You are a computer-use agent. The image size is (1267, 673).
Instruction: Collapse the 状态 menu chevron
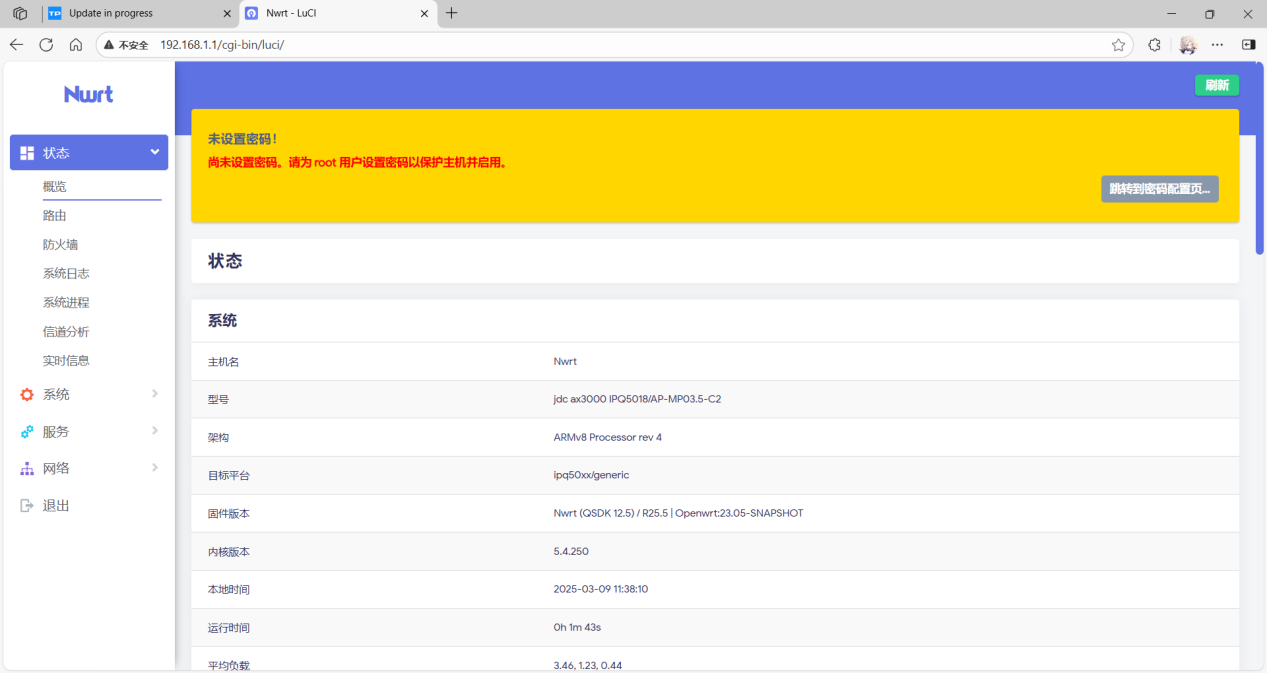pyautogui.click(x=155, y=152)
